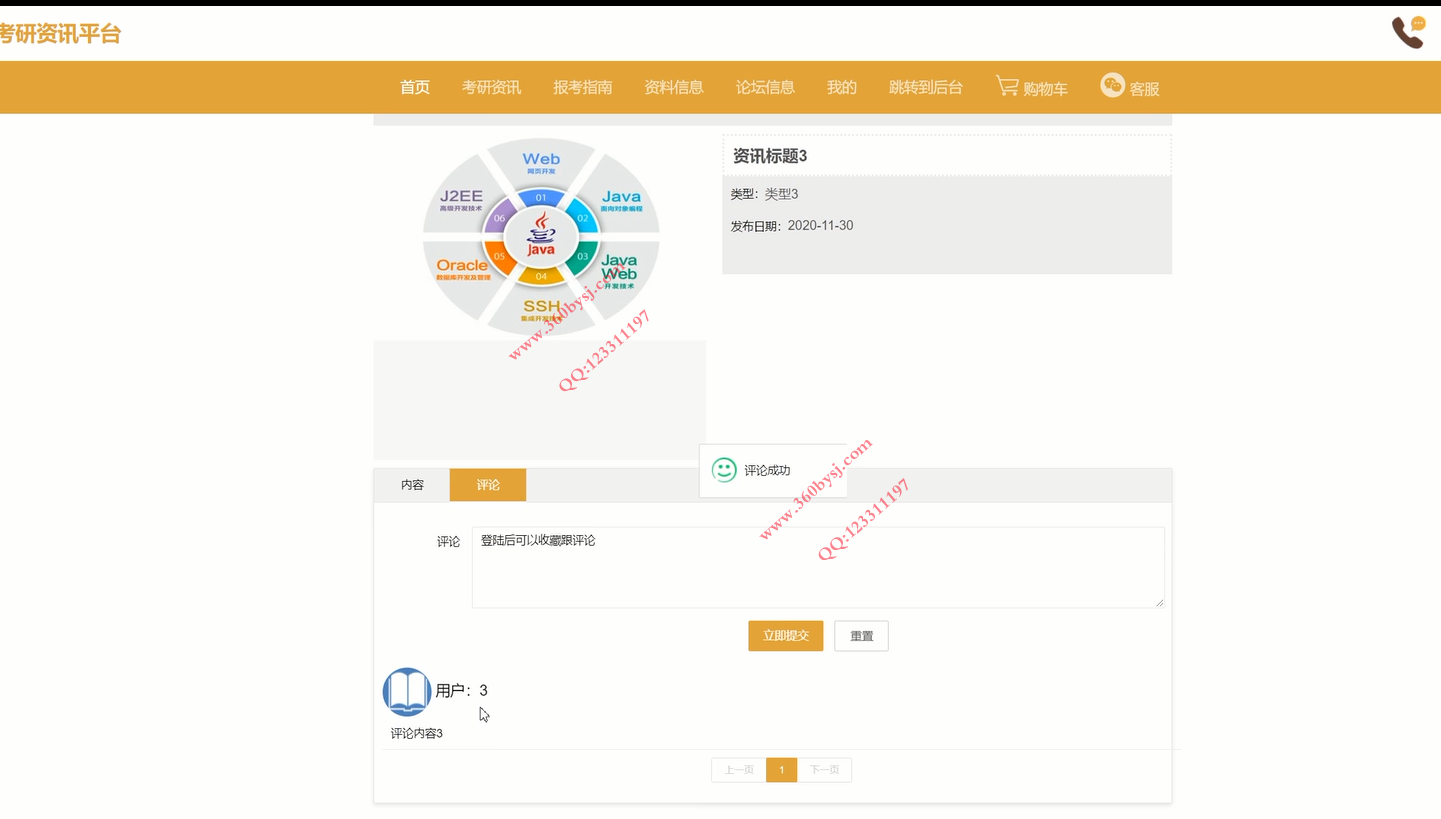Click 跳转到后台 in the navigation
The height and width of the screenshot is (819, 1441).
pos(926,87)
